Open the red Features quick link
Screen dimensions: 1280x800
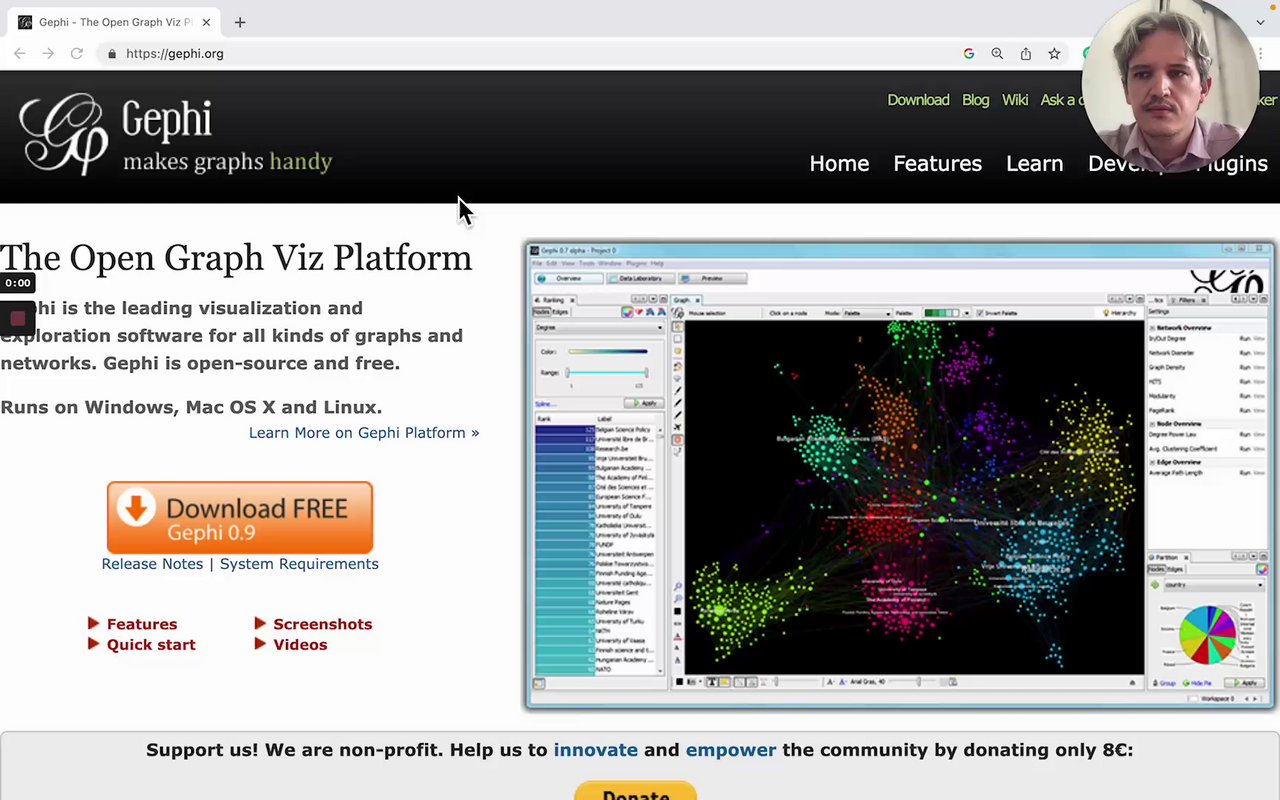pos(142,624)
